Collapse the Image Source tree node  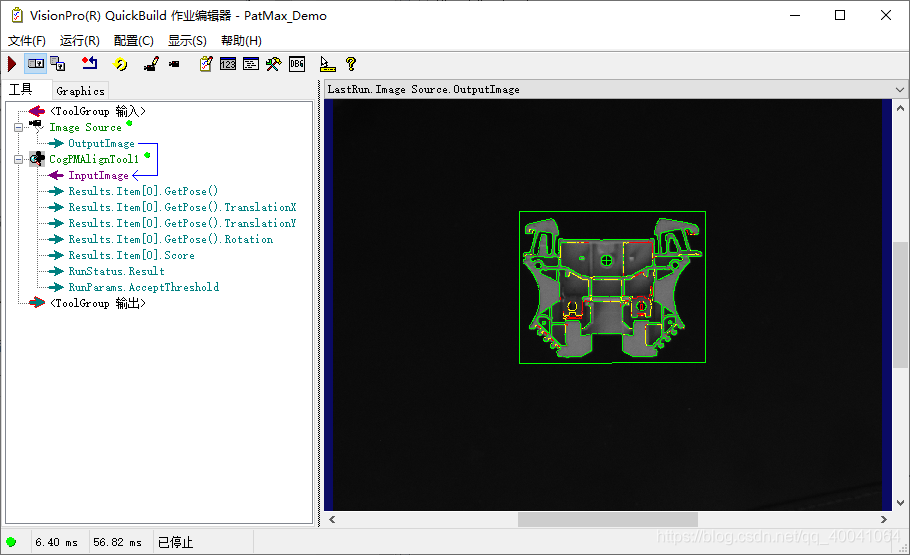pyautogui.click(x=19, y=127)
